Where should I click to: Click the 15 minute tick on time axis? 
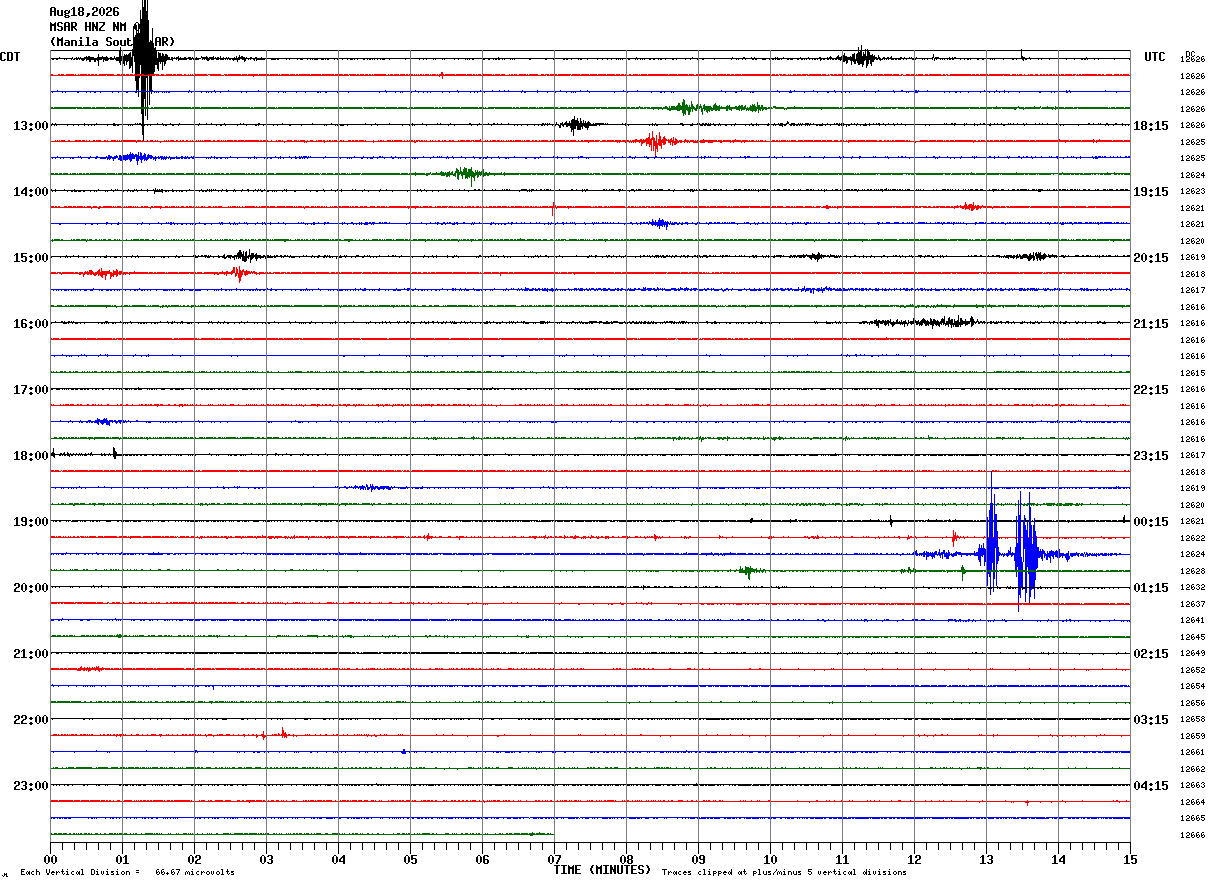coord(1129,859)
